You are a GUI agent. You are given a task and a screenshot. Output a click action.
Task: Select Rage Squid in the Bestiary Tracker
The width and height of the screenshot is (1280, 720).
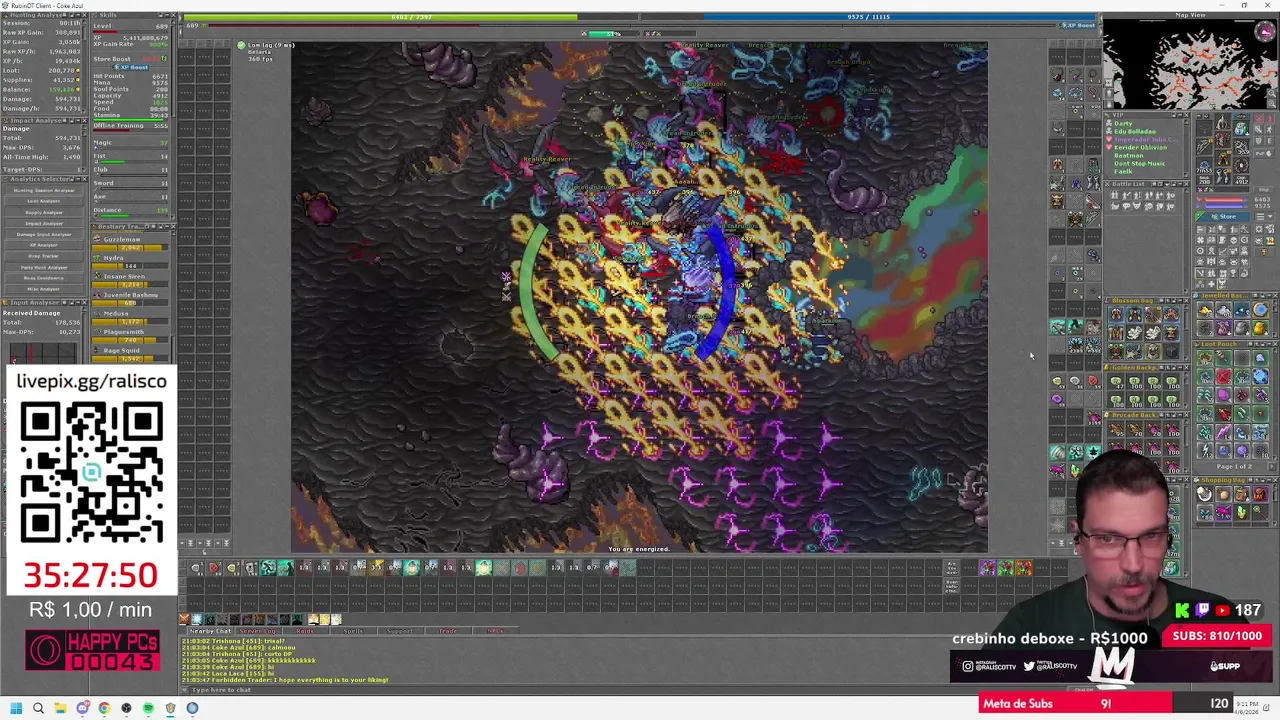(132, 354)
